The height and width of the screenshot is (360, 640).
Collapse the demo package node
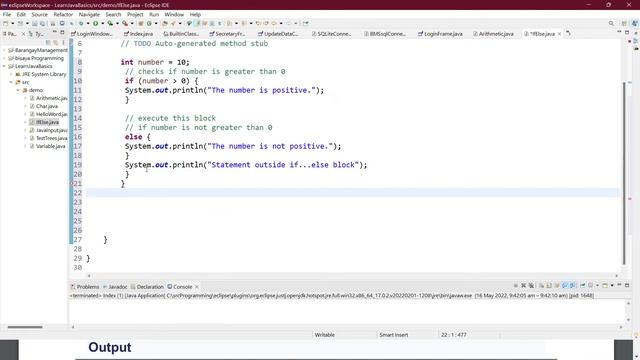18,90
